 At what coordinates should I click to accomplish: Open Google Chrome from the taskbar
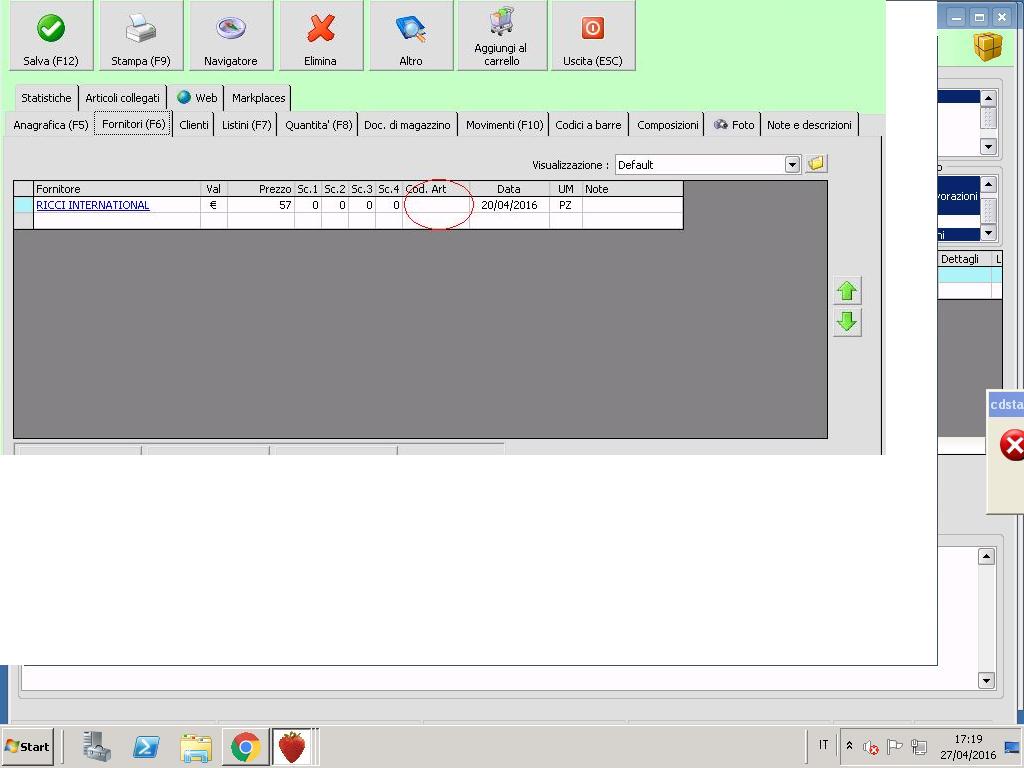coord(246,747)
